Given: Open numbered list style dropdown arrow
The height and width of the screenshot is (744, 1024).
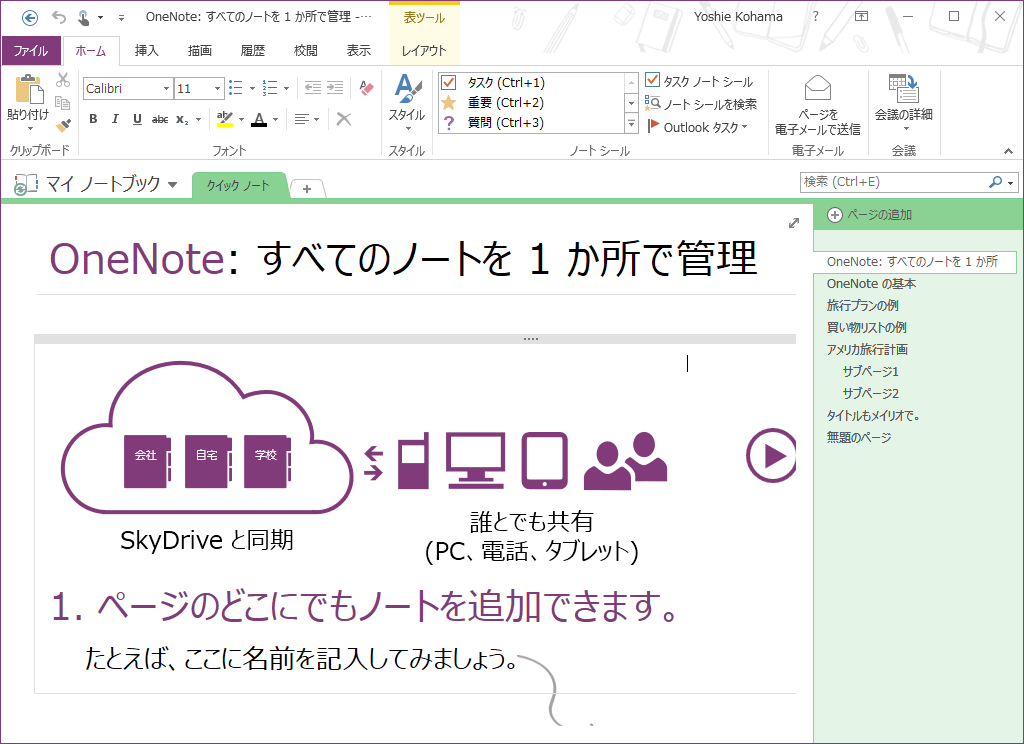Looking at the screenshot, I should pos(286,88).
